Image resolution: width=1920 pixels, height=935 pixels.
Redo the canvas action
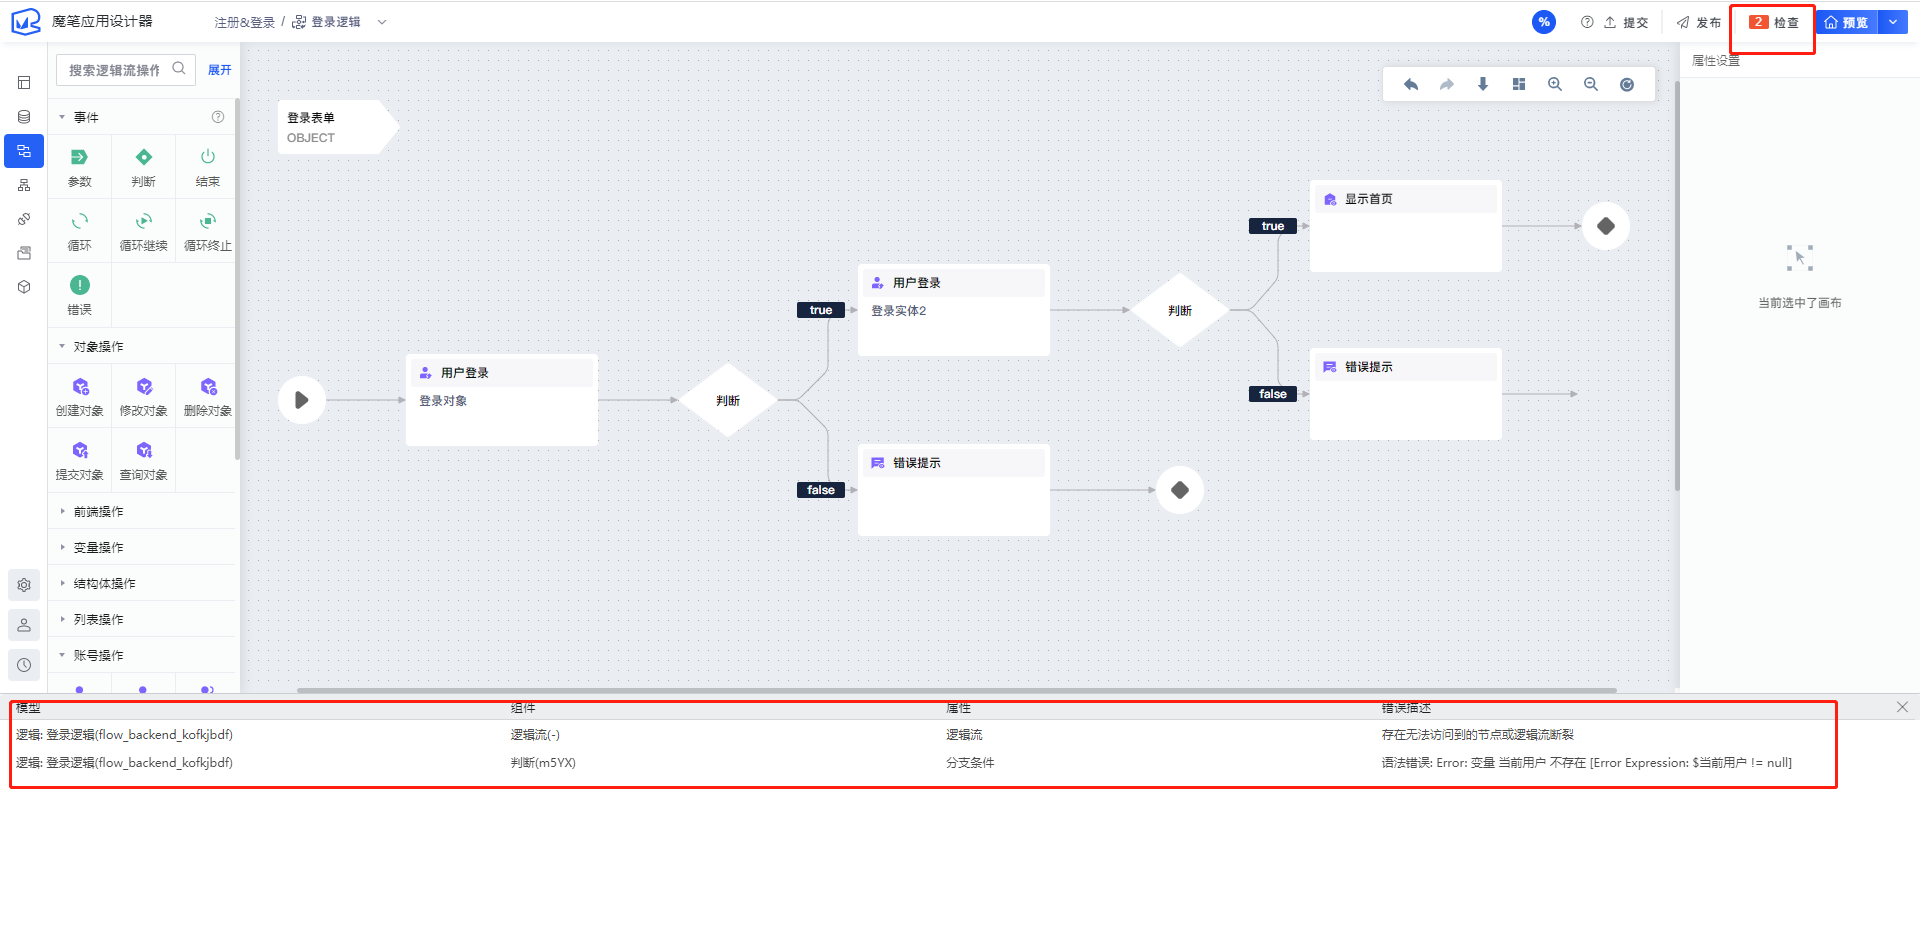(1447, 84)
